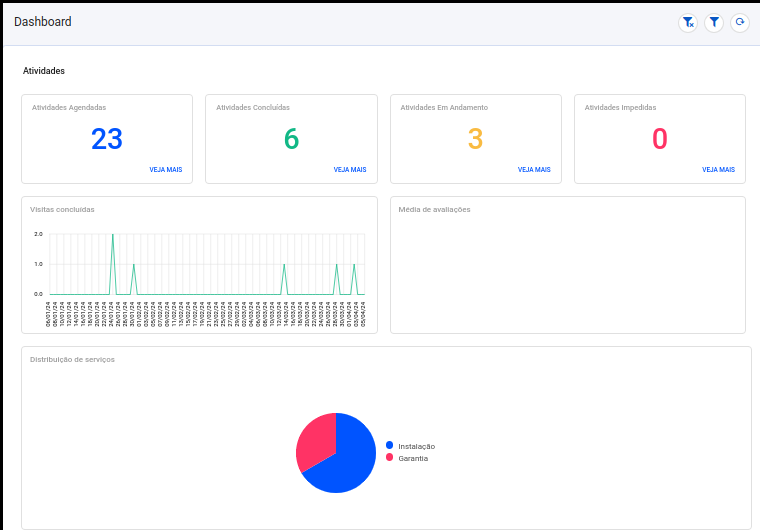Click the refresh dashboard icon

coord(740,22)
